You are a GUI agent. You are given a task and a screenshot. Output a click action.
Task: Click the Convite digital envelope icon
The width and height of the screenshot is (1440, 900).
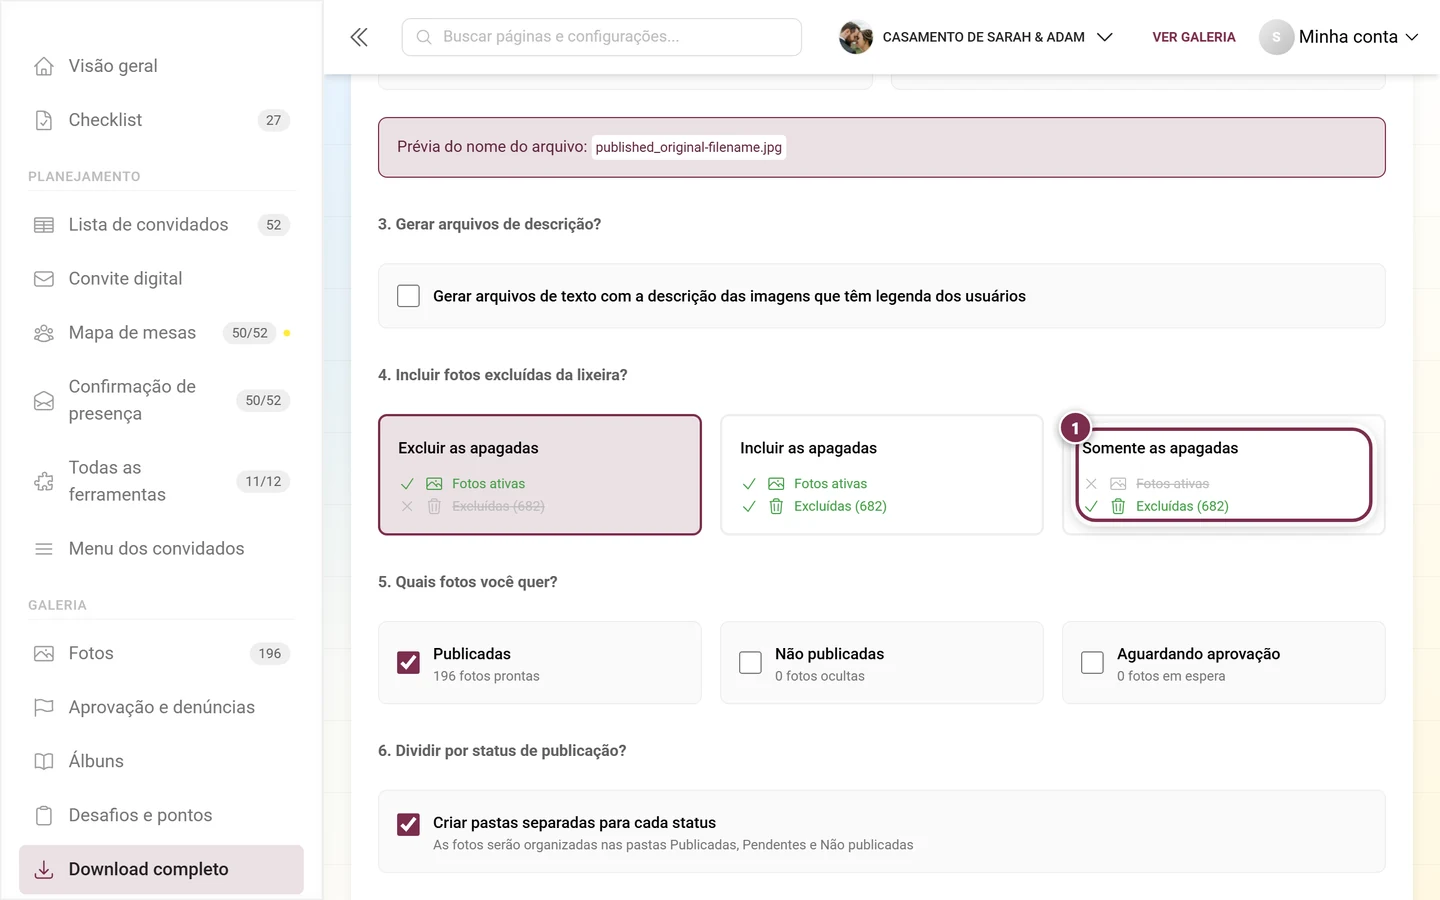pyautogui.click(x=44, y=279)
